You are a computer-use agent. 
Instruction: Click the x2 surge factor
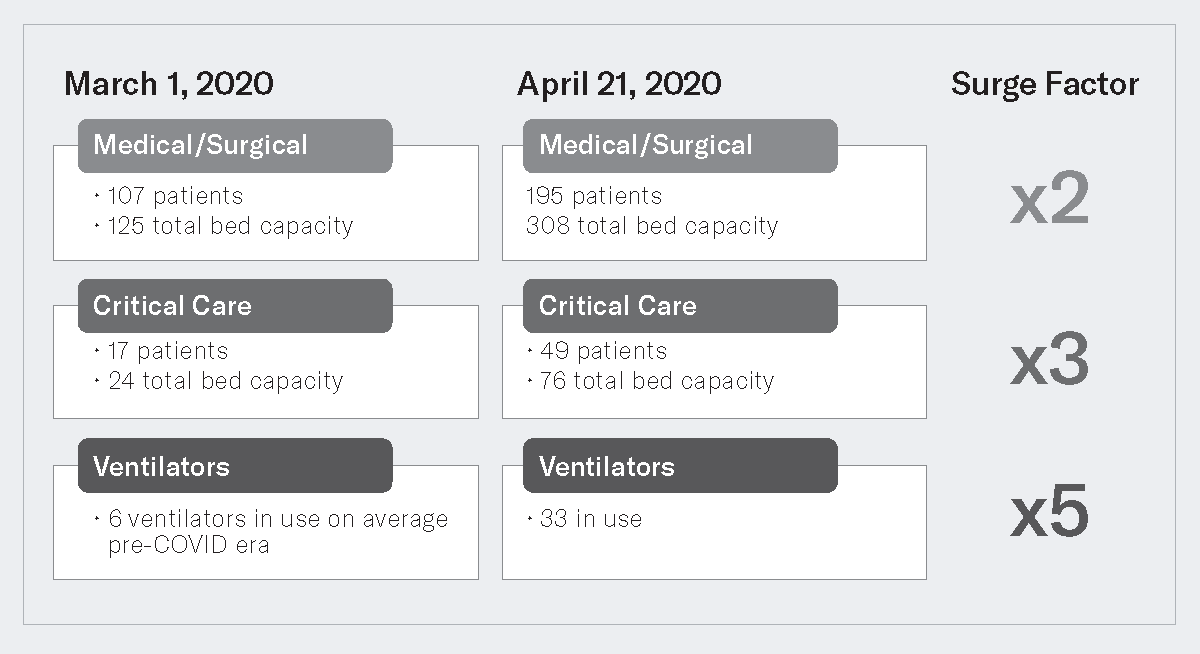click(1049, 202)
